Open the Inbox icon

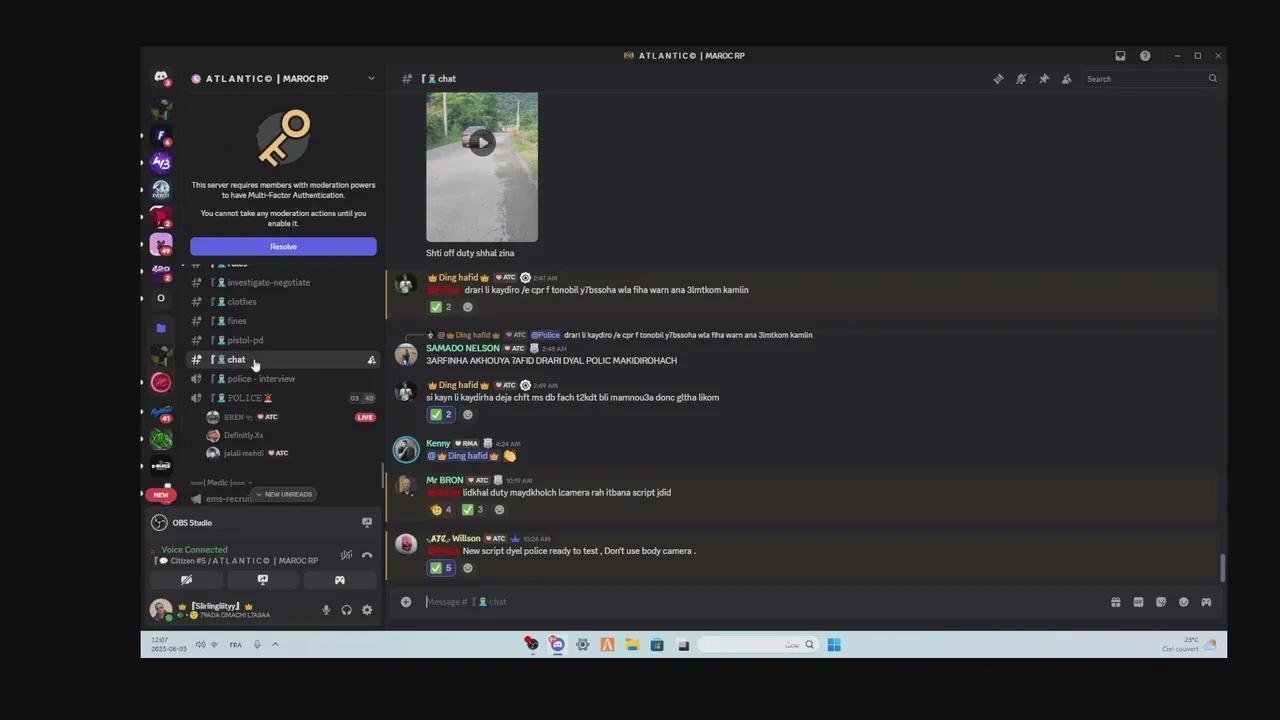click(1120, 56)
